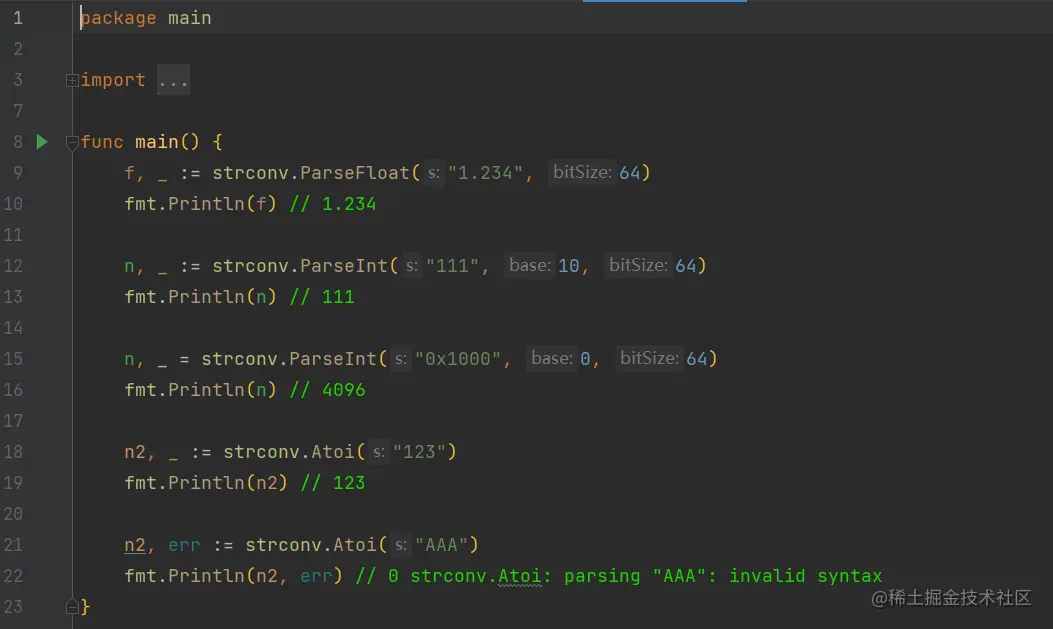Click the string "AAA" argument on line 21
Image resolution: width=1053 pixels, height=629 pixels.
441,544
